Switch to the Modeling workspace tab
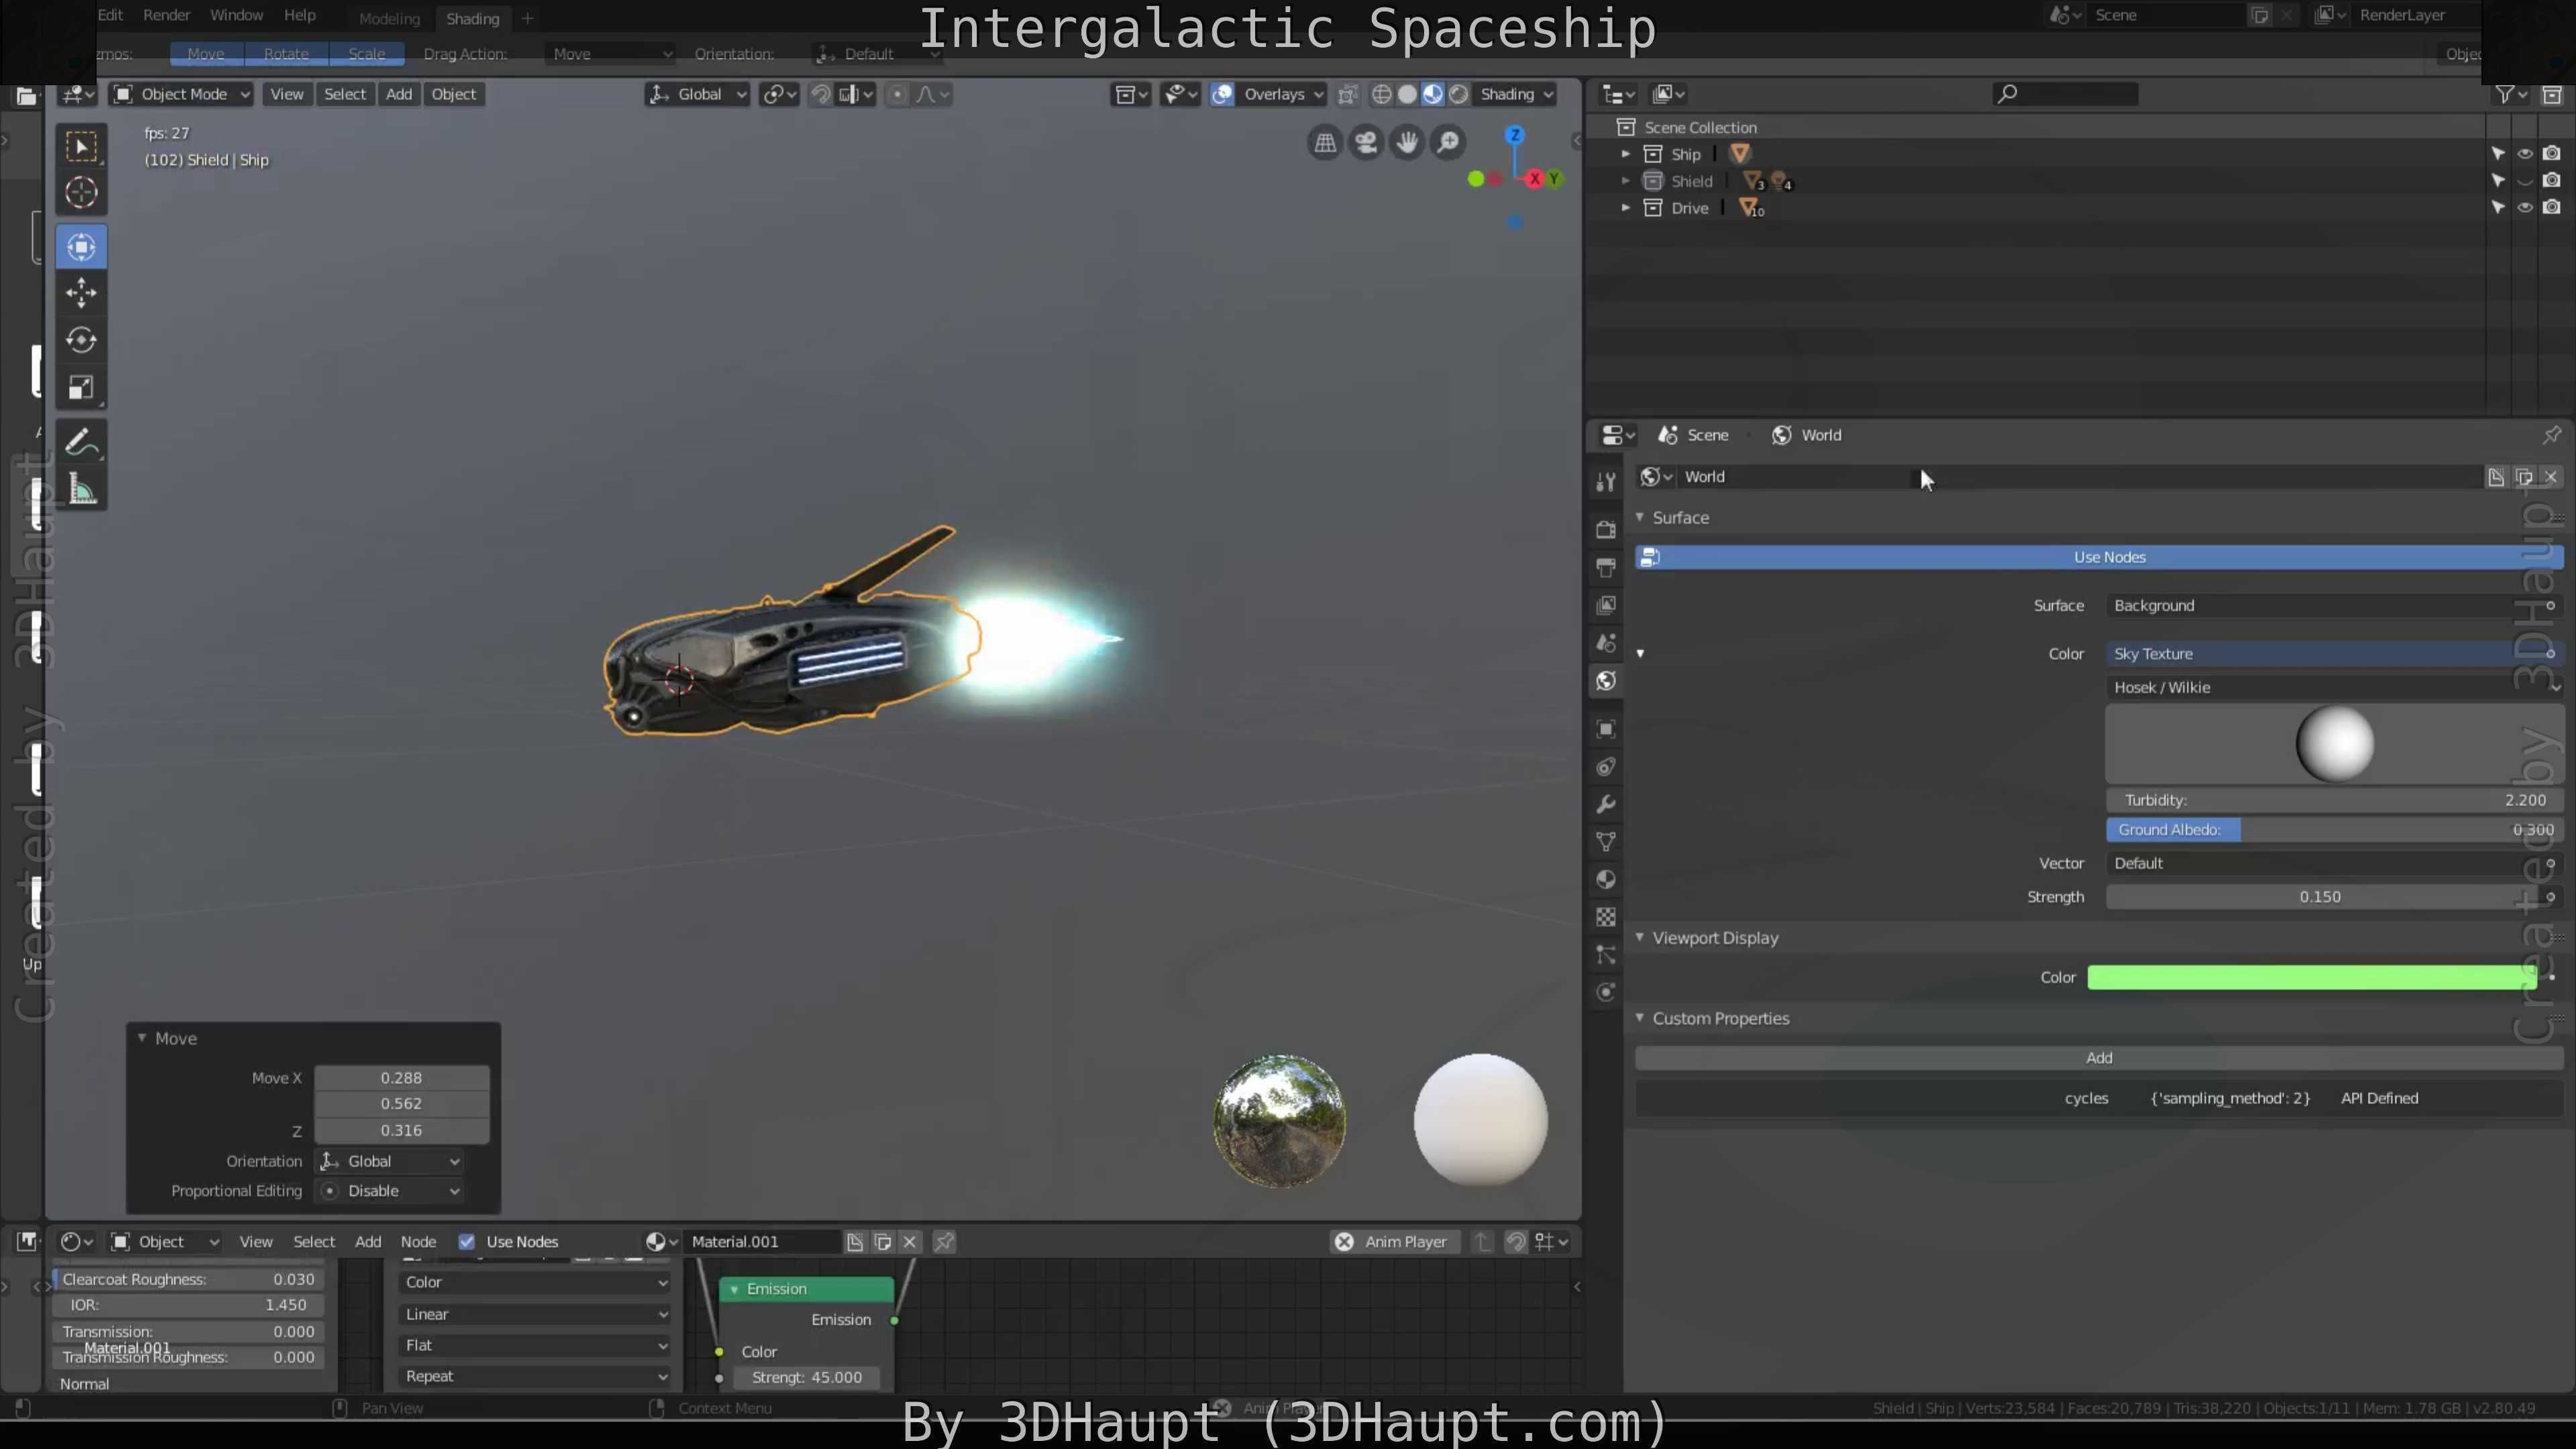 (389, 18)
